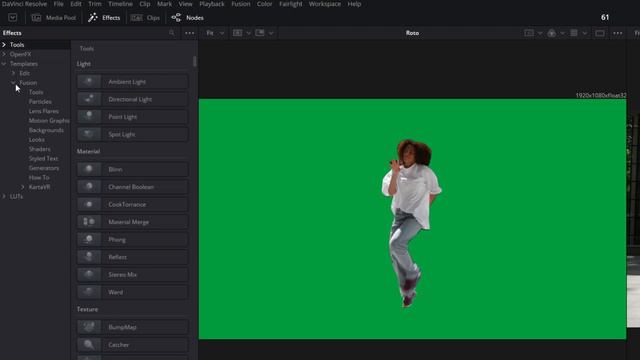Select the Channel Boolean material tool
Viewport: 640px width, 360px height.
click(133, 187)
